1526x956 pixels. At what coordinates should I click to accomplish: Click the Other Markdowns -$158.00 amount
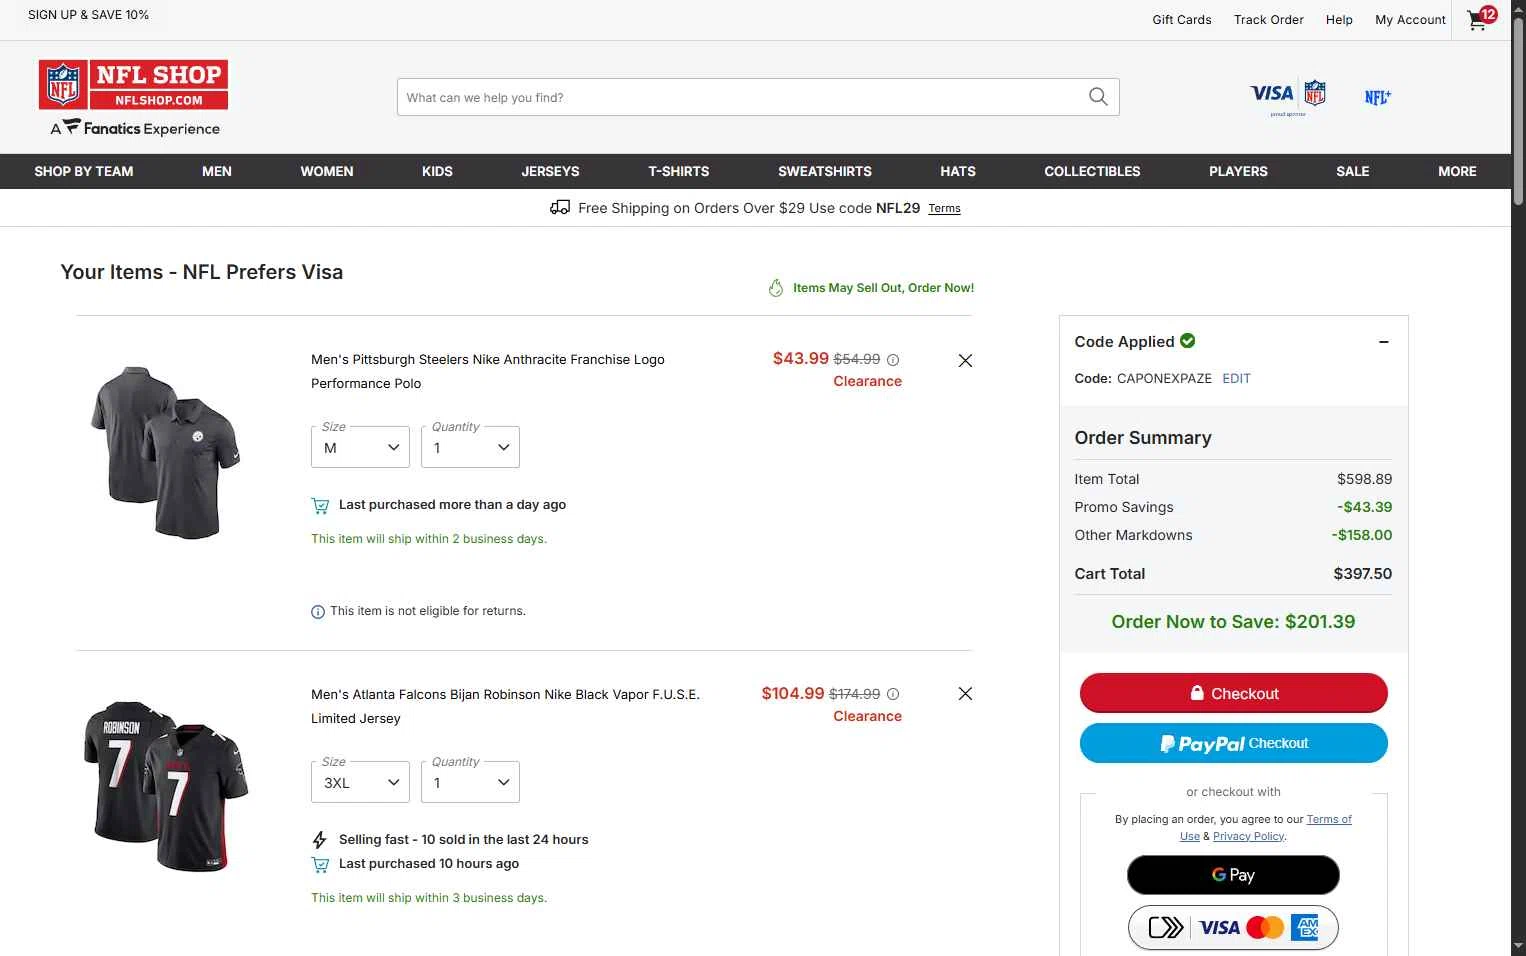pos(1362,535)
